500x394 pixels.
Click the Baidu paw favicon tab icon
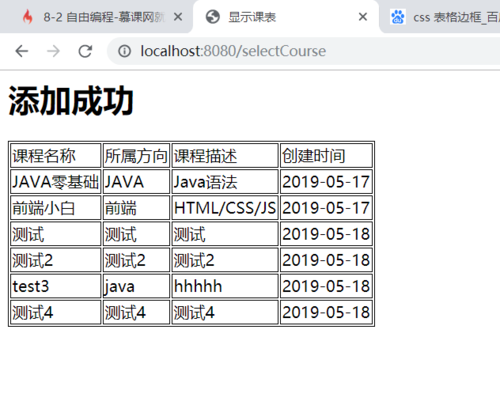pyautogui.click(x=398, y=17)
